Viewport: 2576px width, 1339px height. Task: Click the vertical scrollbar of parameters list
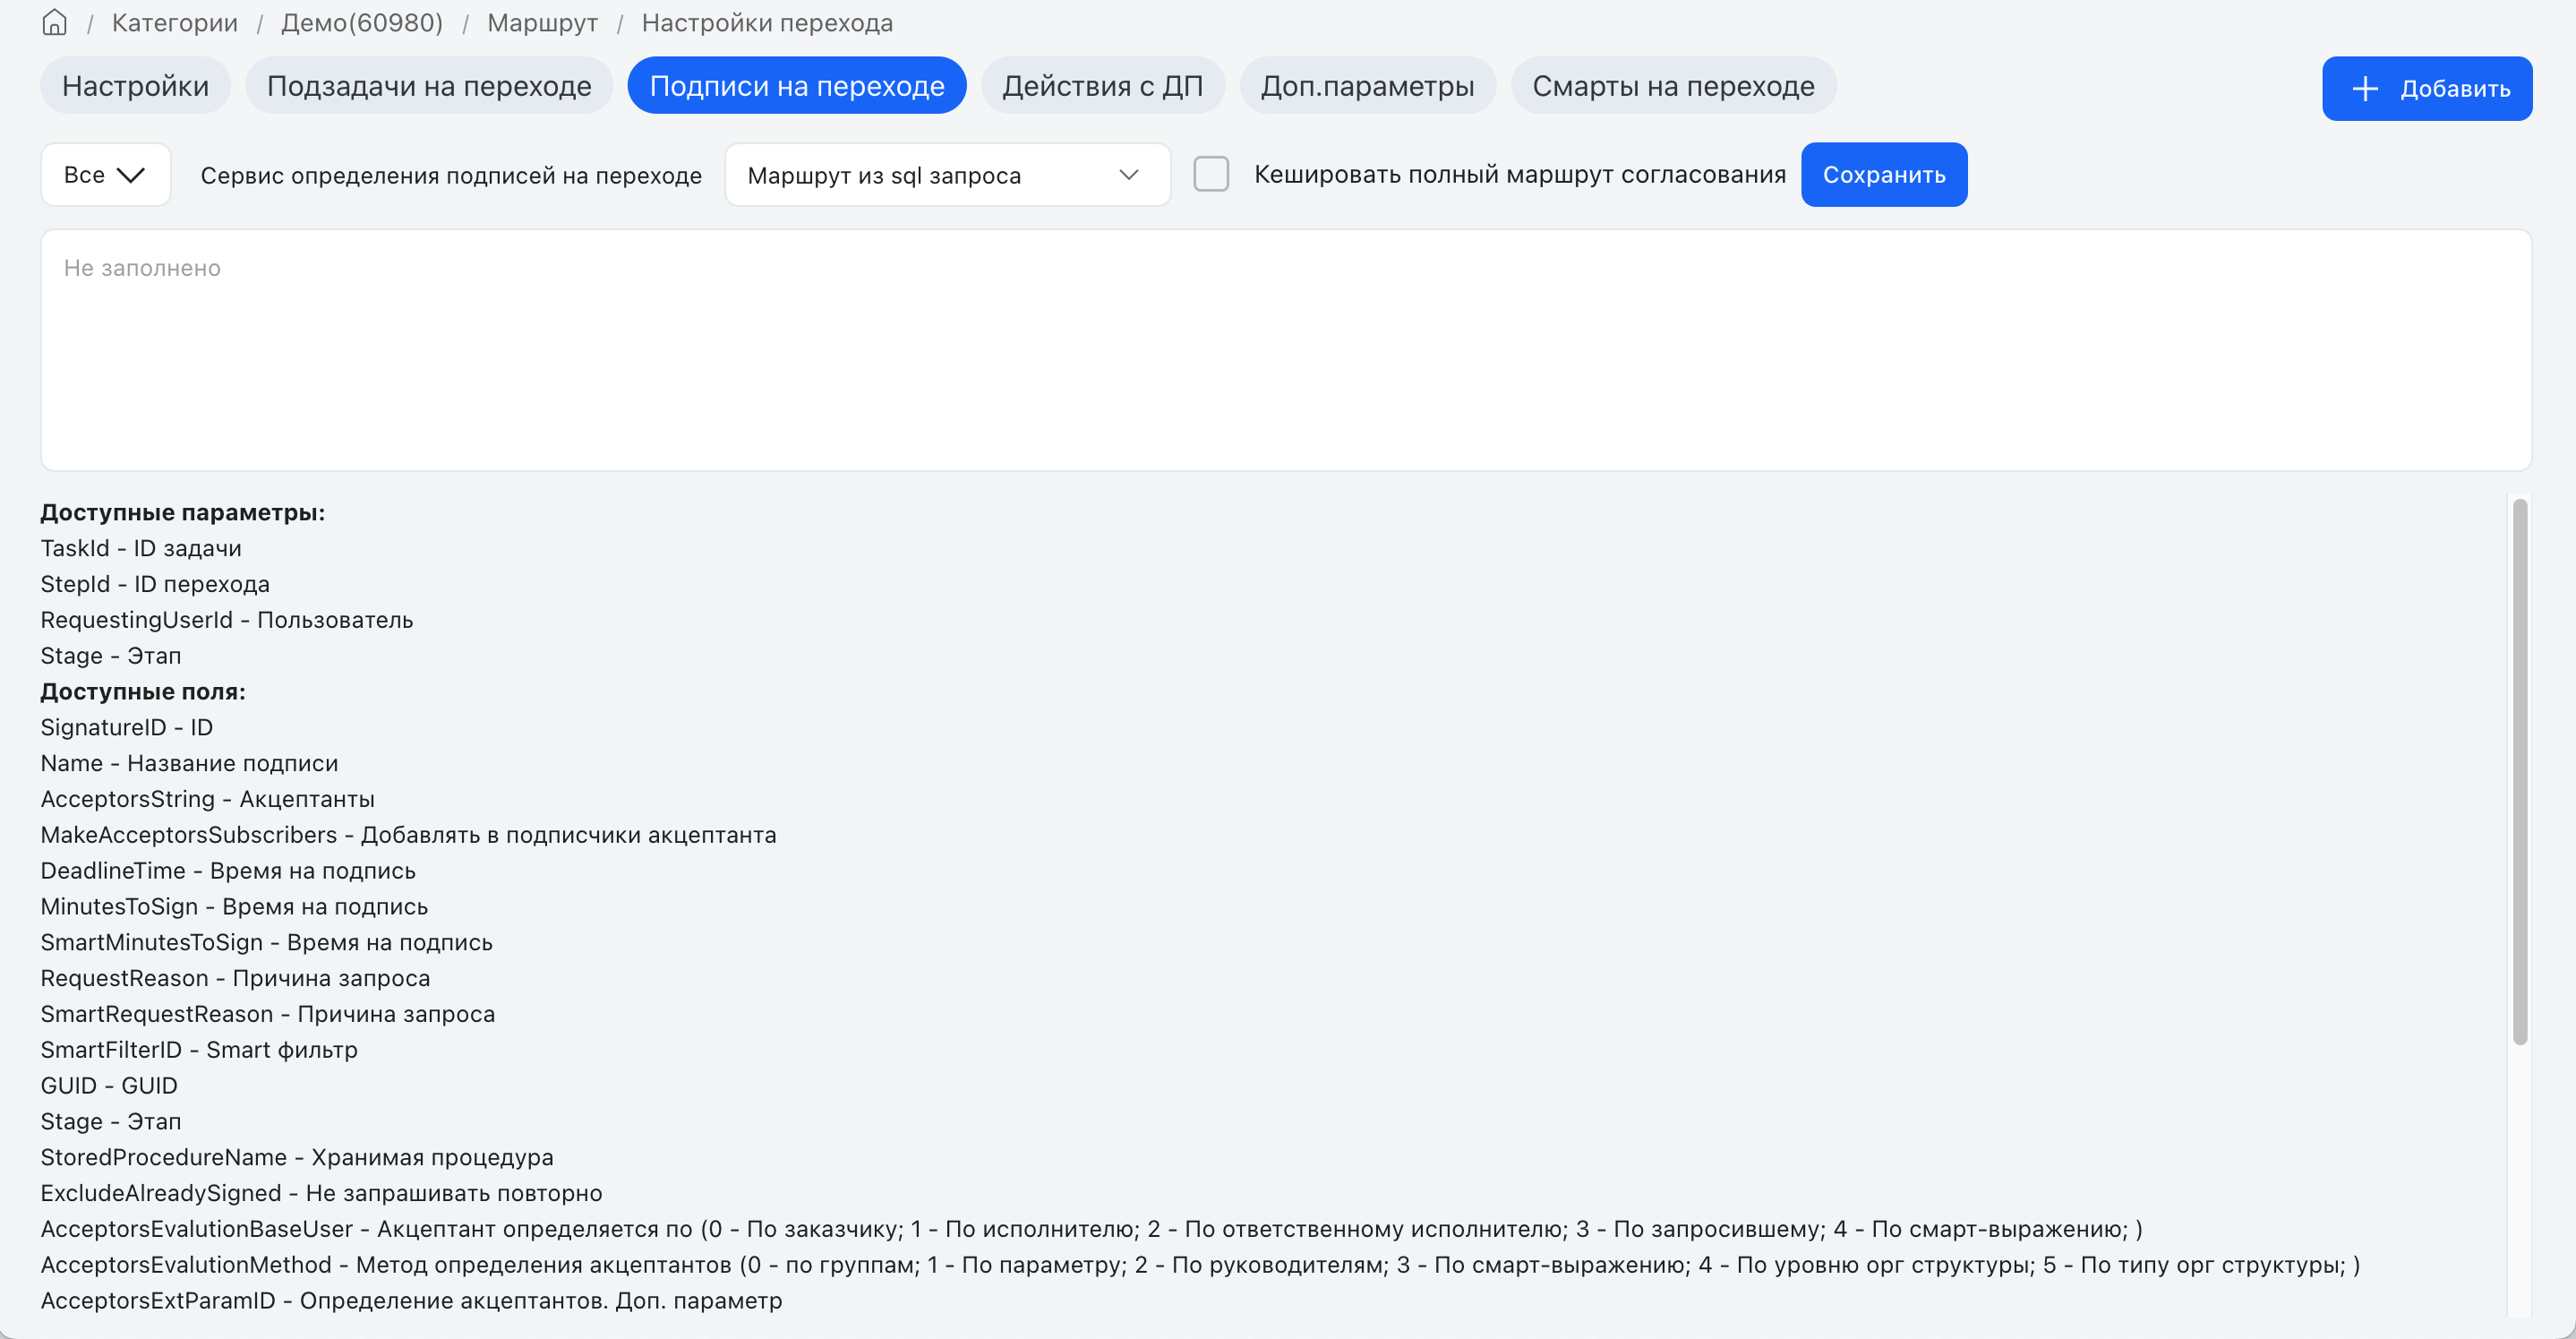2520,770
